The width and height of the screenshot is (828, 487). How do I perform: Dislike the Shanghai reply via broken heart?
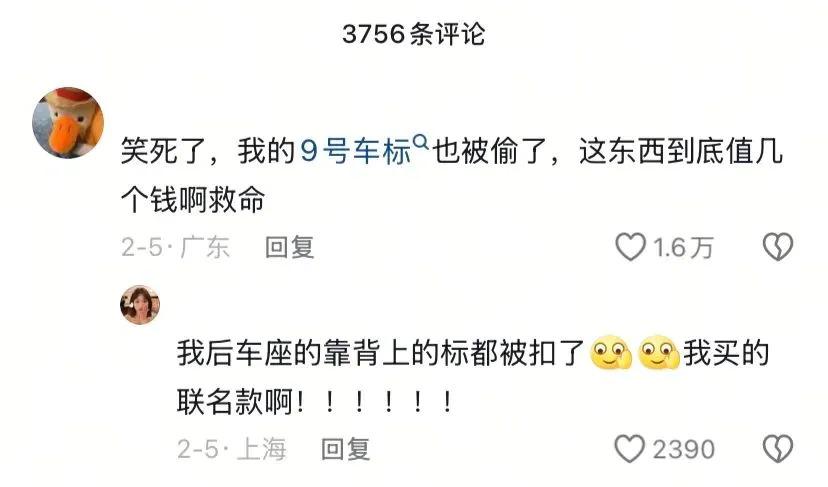click(778, 449)
